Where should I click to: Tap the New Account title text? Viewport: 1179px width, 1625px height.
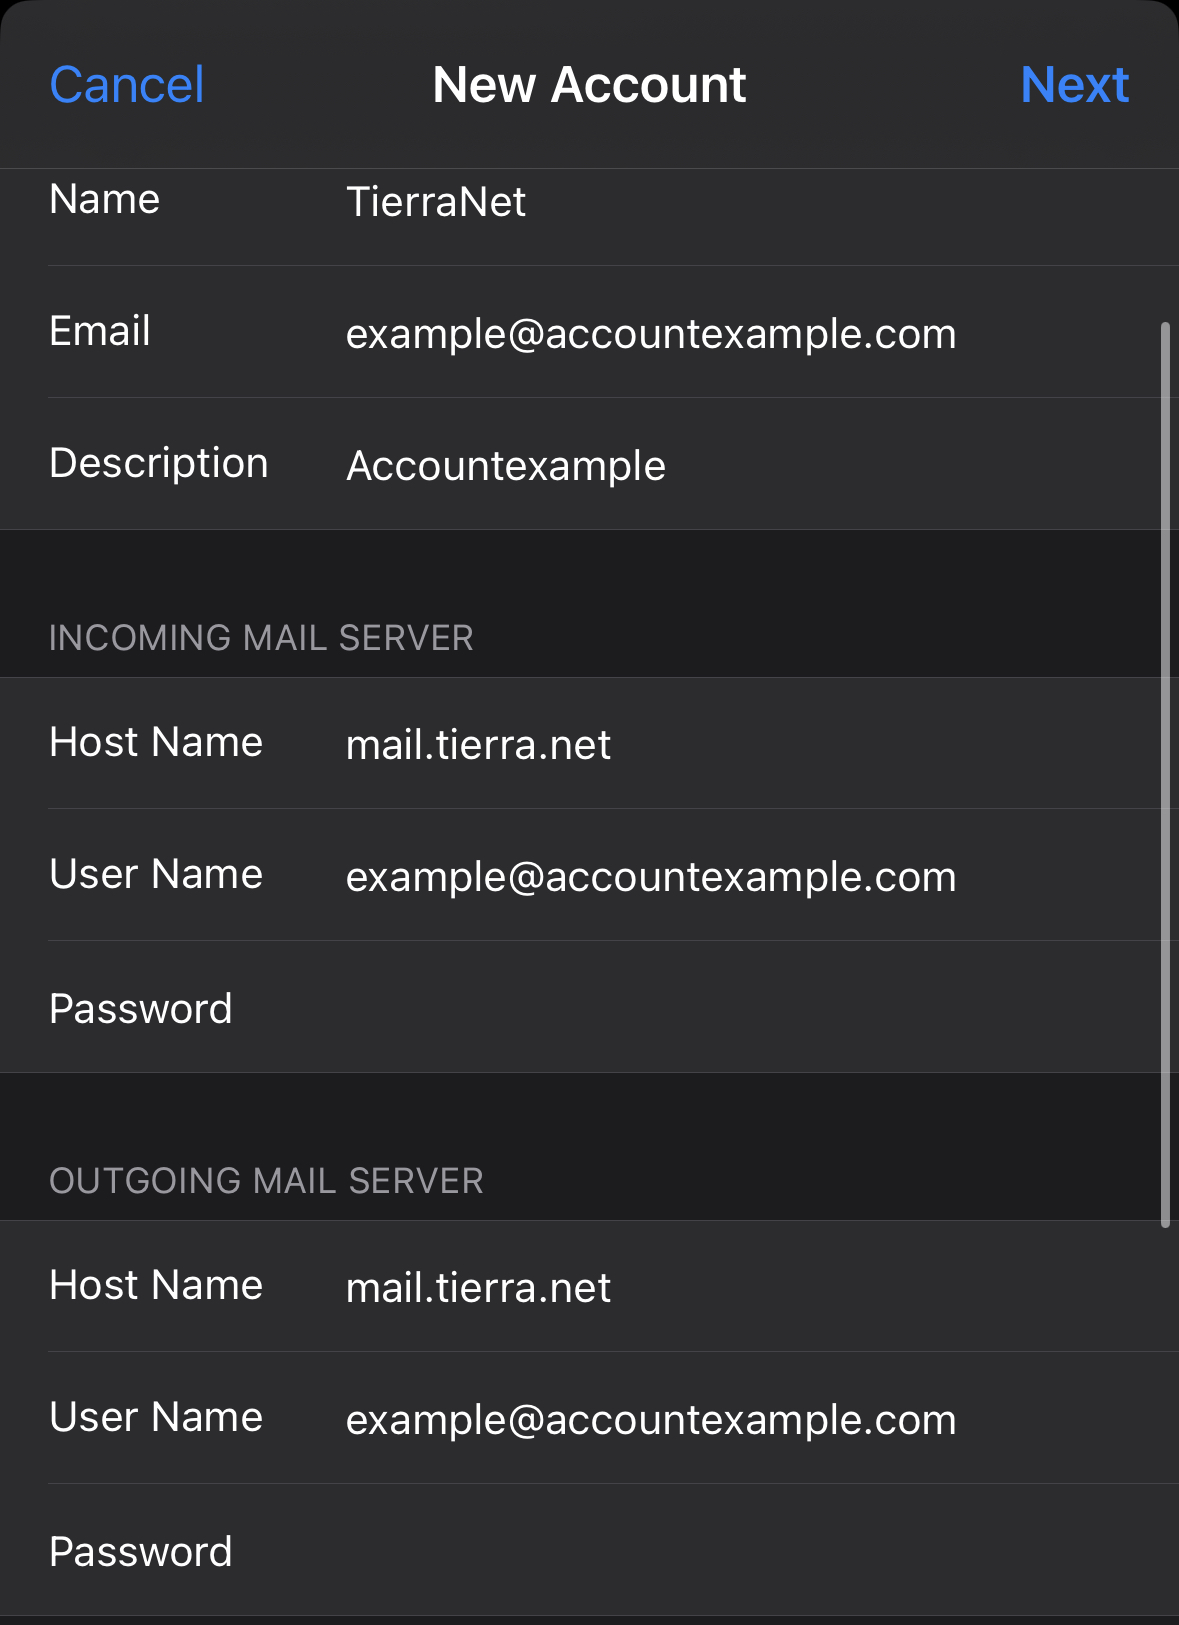(x=589, y=85)
